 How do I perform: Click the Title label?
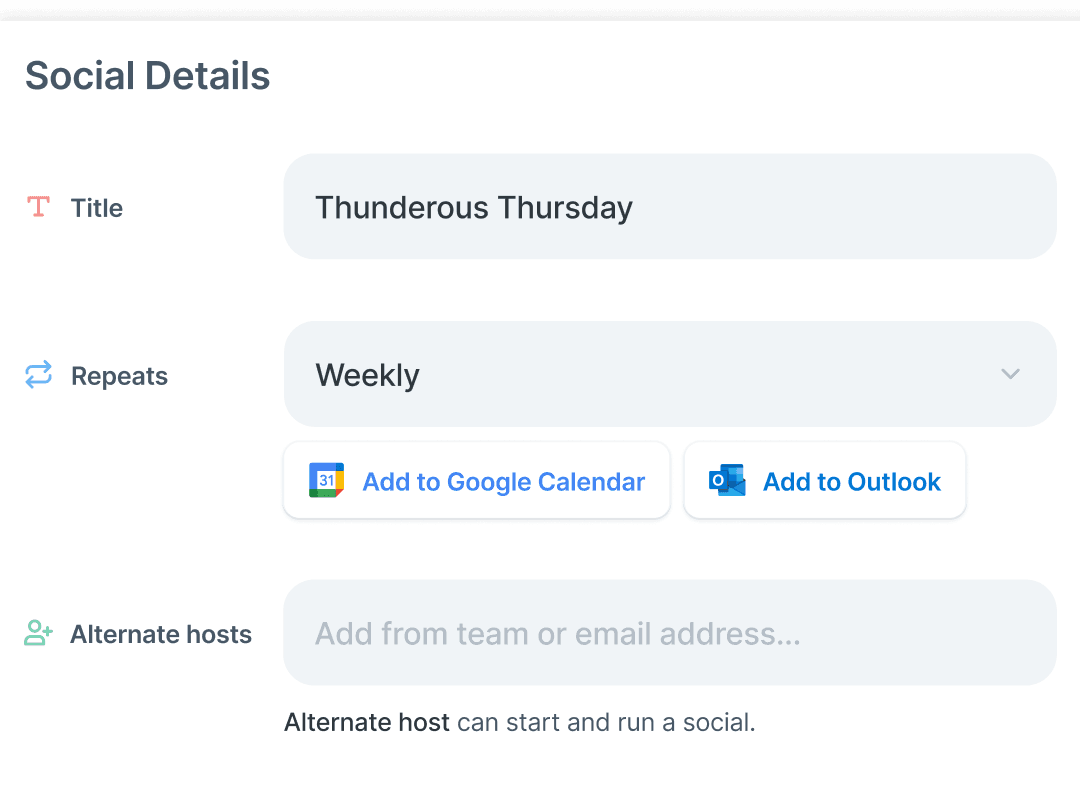(x=96, y=208)
